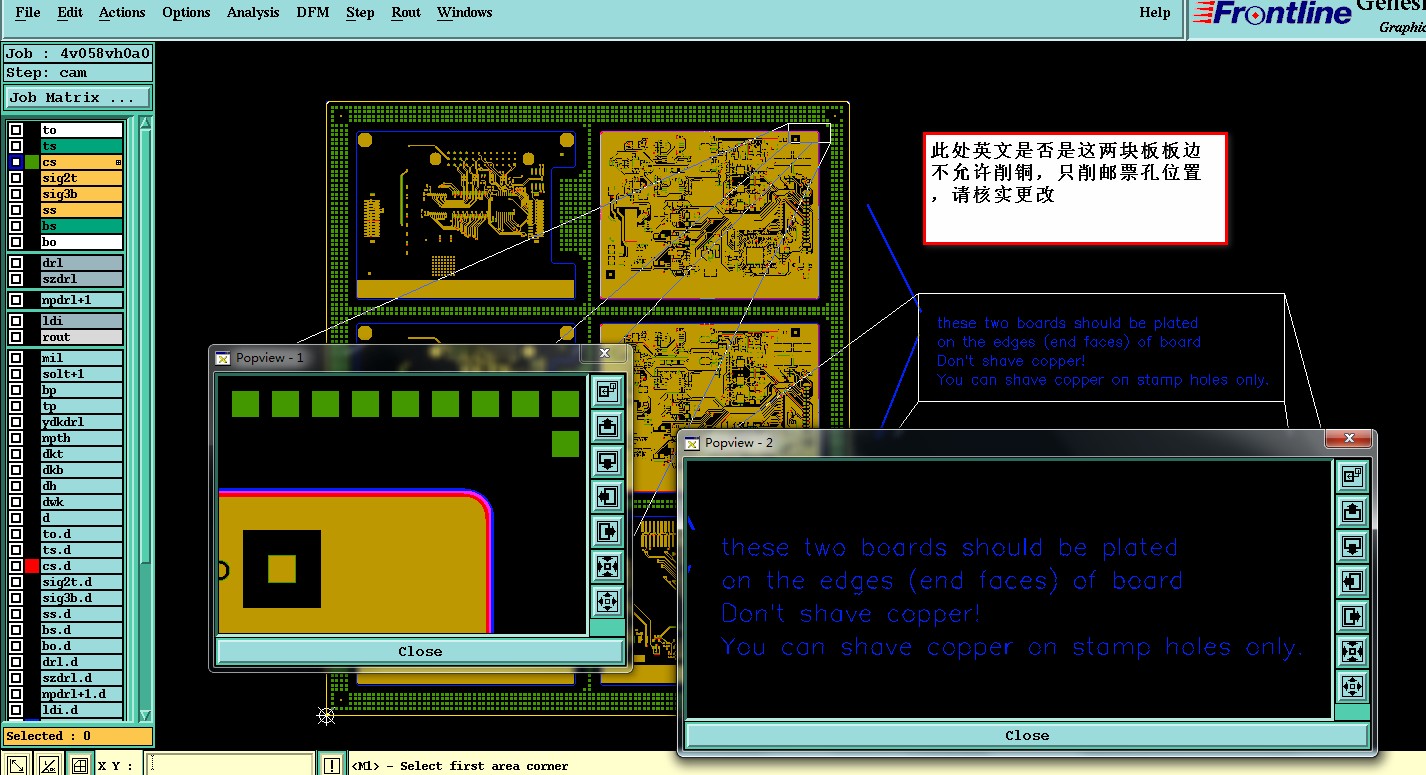Toggle the checkbox for layer sig3b

point(16,194)
